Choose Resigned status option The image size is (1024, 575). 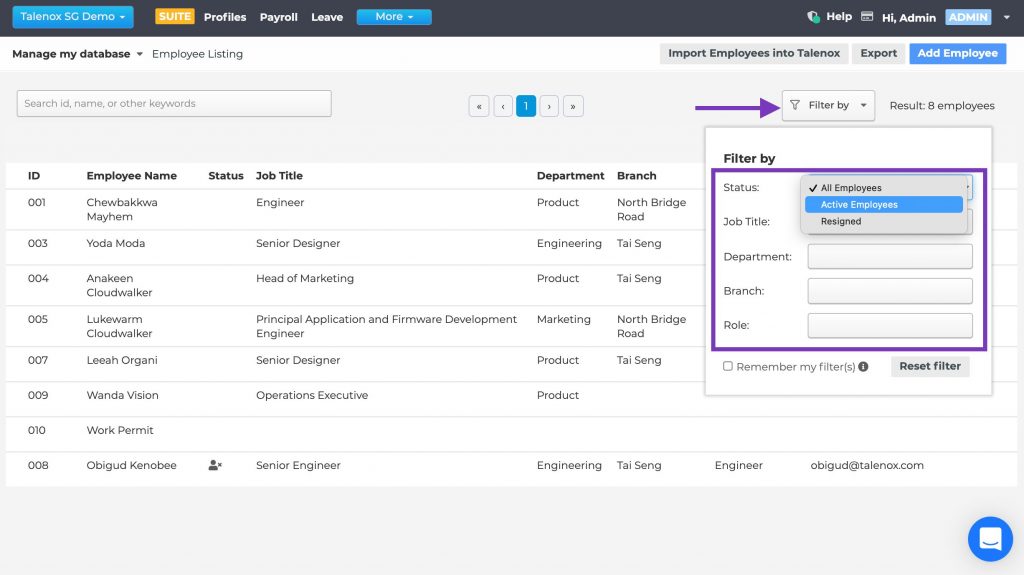point(884,222)
